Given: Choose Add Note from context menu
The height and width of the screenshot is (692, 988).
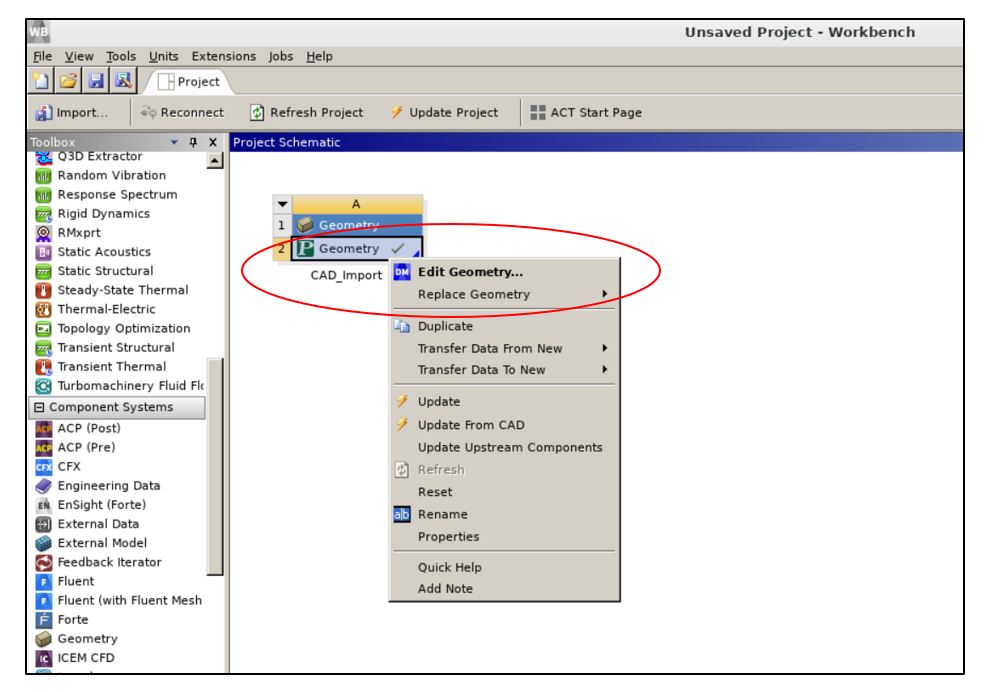Looking at the screenshot, I should [x=504, y=589].
